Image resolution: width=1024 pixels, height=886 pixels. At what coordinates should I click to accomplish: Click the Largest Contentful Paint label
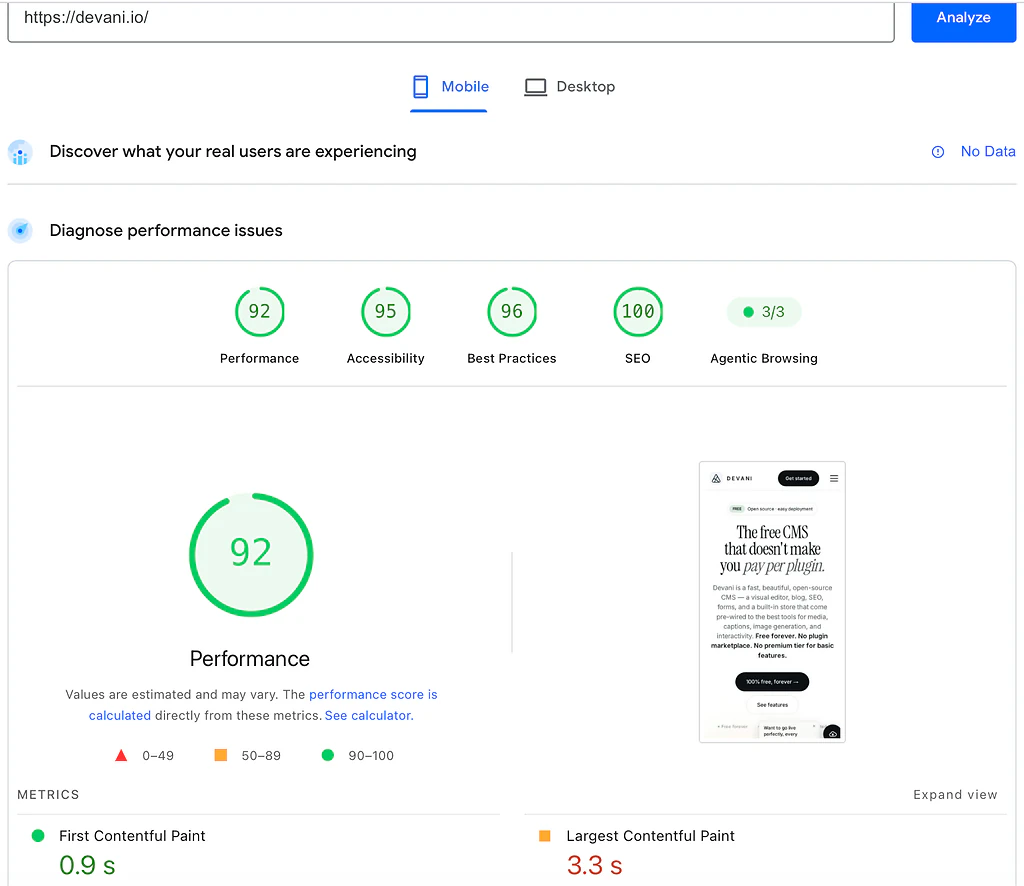650,836
